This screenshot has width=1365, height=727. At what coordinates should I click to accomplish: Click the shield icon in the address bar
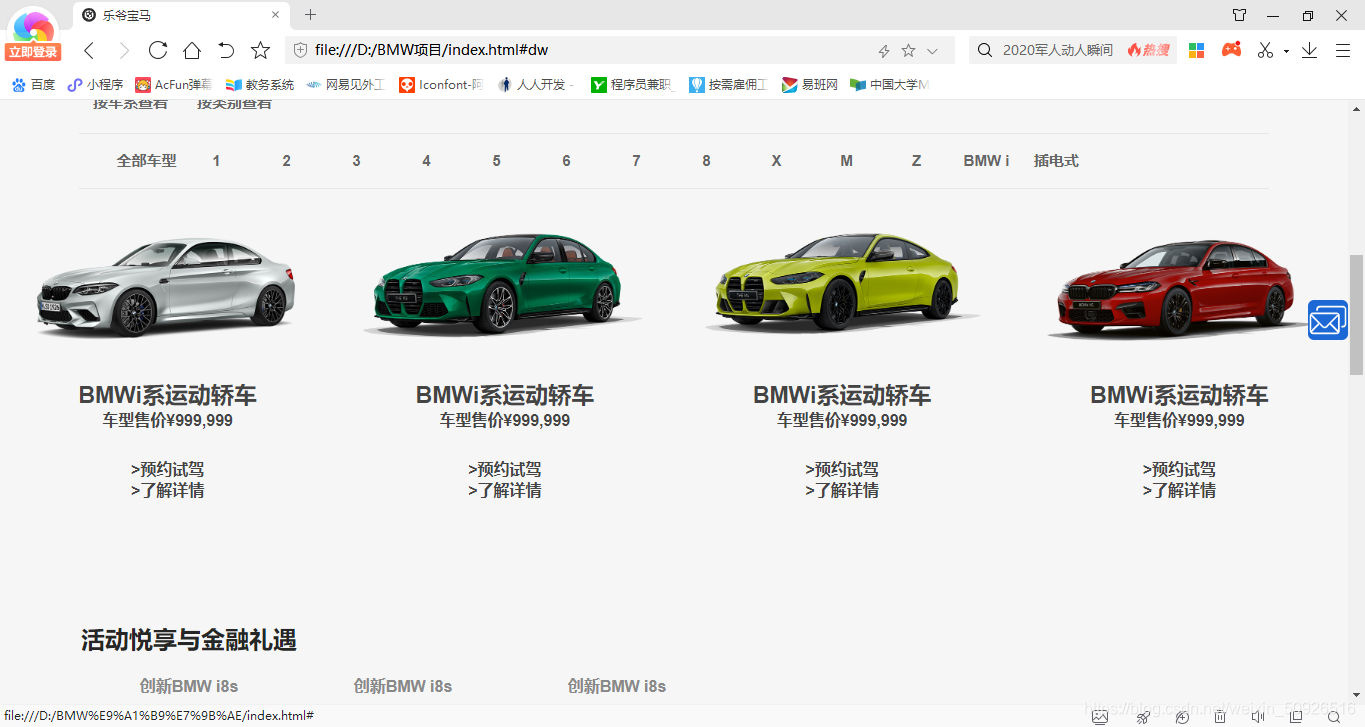point(300,50)
